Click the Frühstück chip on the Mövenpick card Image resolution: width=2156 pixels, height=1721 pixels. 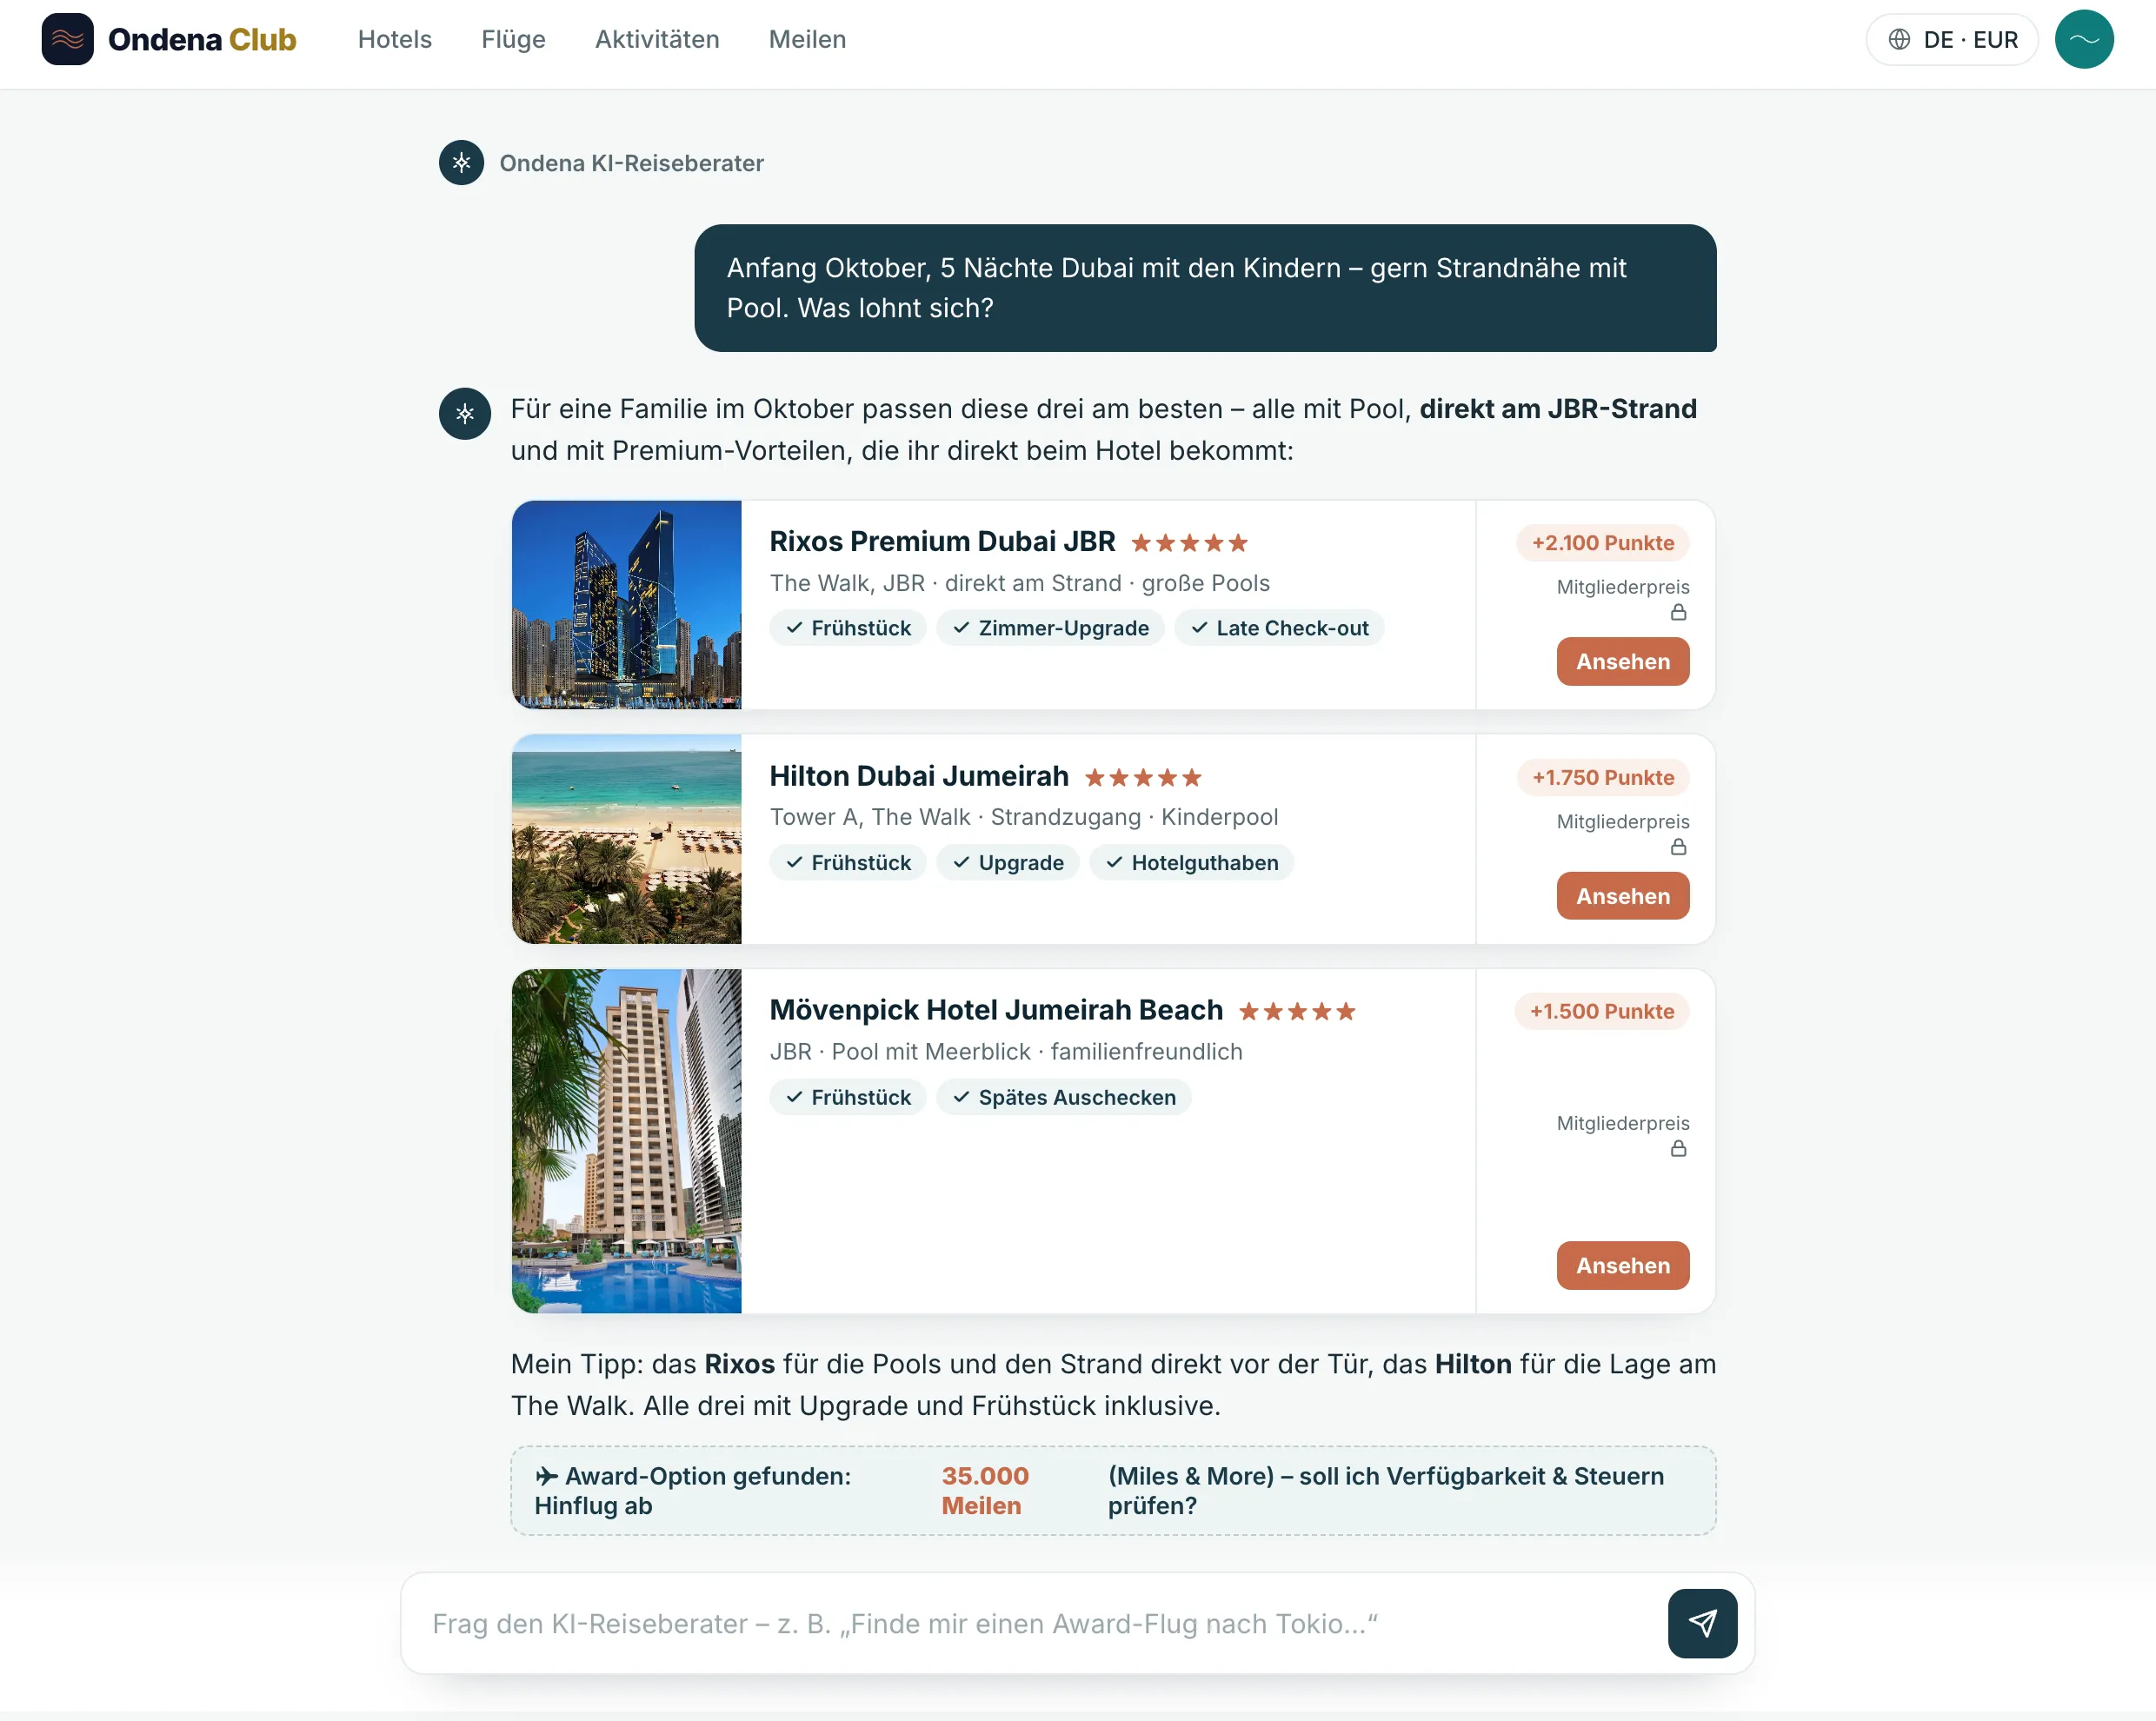[847, 1097]
